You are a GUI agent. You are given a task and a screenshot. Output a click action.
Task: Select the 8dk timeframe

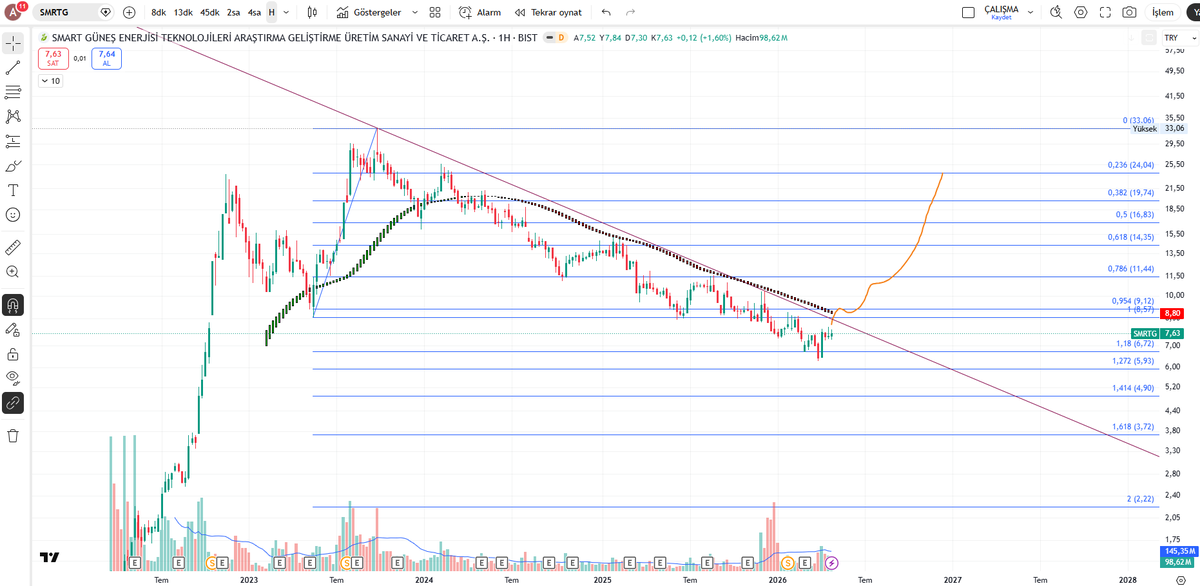coord(158,12)
